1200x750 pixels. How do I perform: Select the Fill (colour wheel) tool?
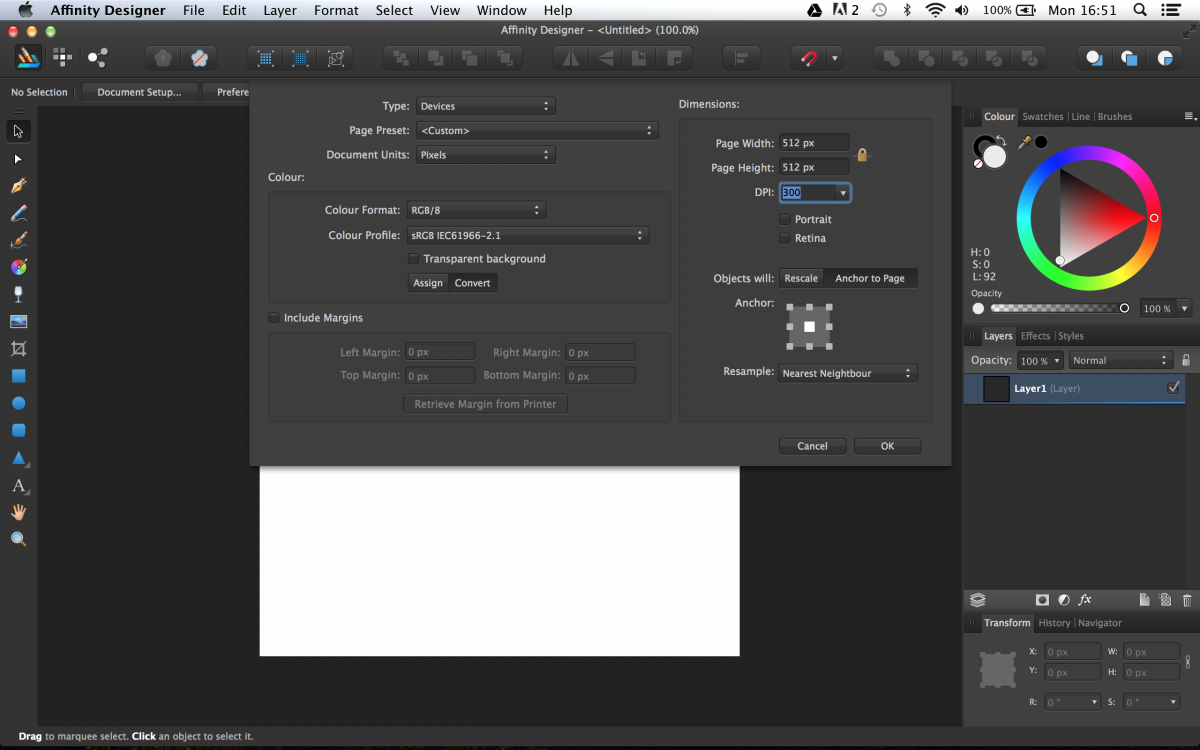pyautogui.click(x=18, y=267)
